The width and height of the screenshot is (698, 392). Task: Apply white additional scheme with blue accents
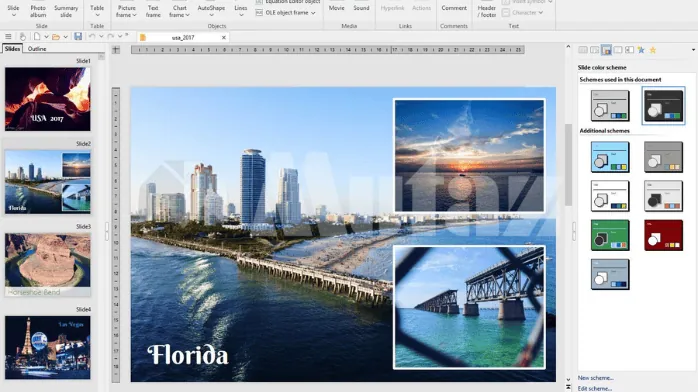610,196
